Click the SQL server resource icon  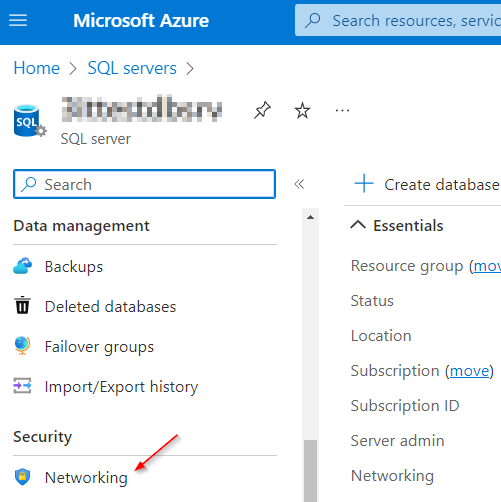tap(30, 121)
